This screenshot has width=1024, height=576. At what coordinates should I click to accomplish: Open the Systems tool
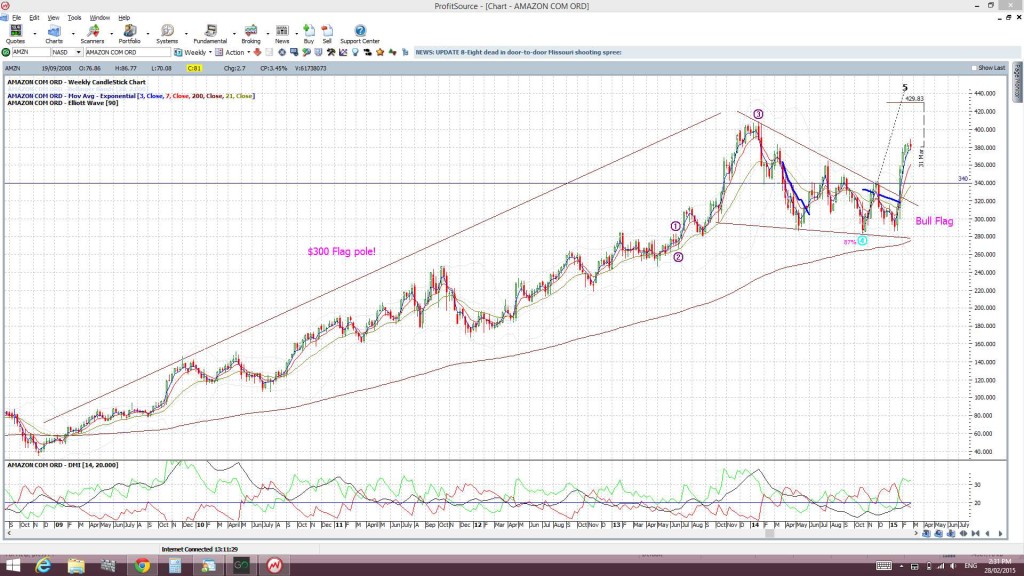click(x=167, y=34)
